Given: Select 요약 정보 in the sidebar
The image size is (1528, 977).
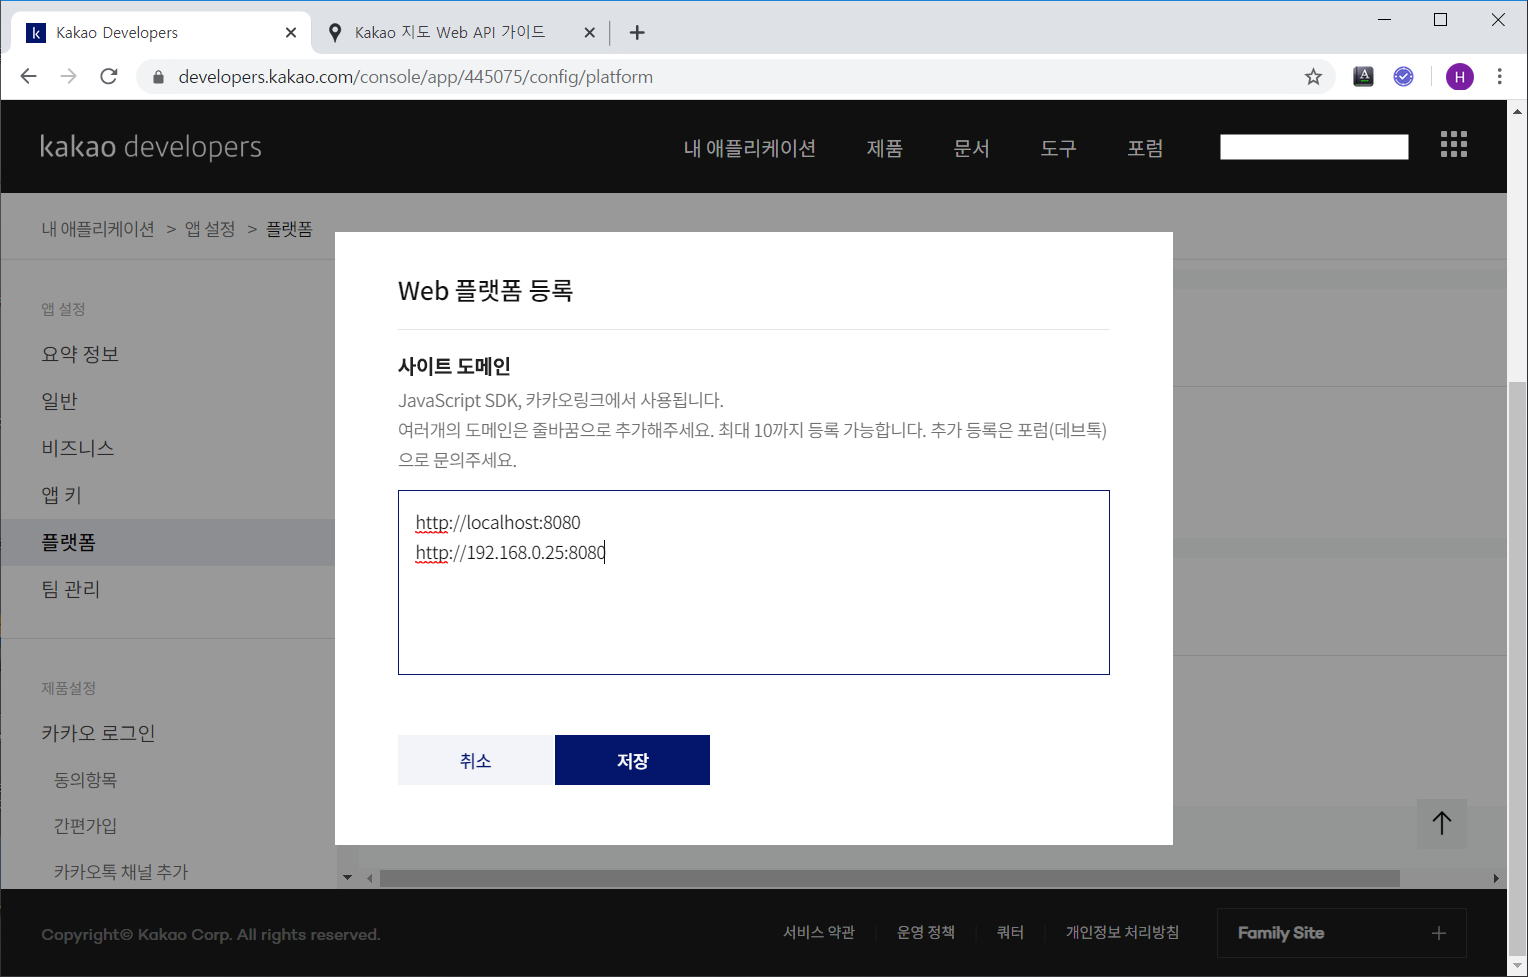Looking at the screenshot, I should pyautogui.click(x=80, y=354).
